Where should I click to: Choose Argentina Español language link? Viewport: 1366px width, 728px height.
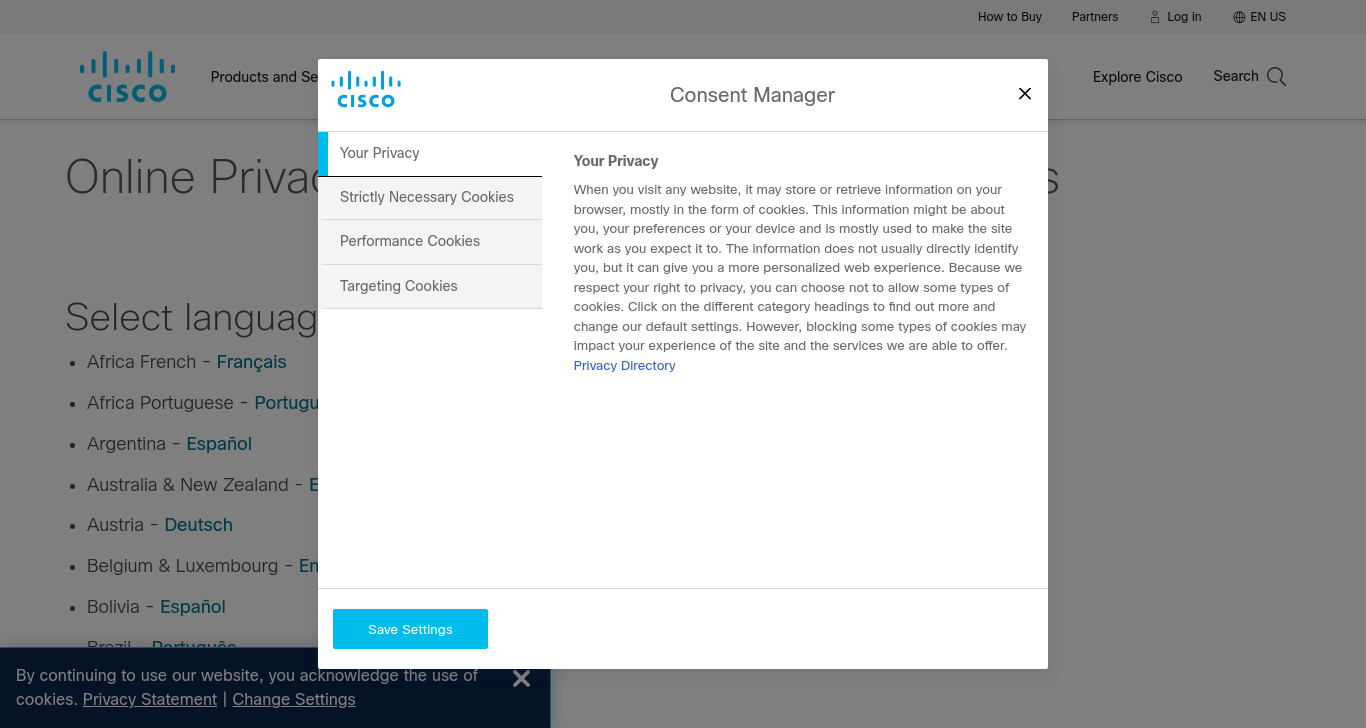pos(219,444)
